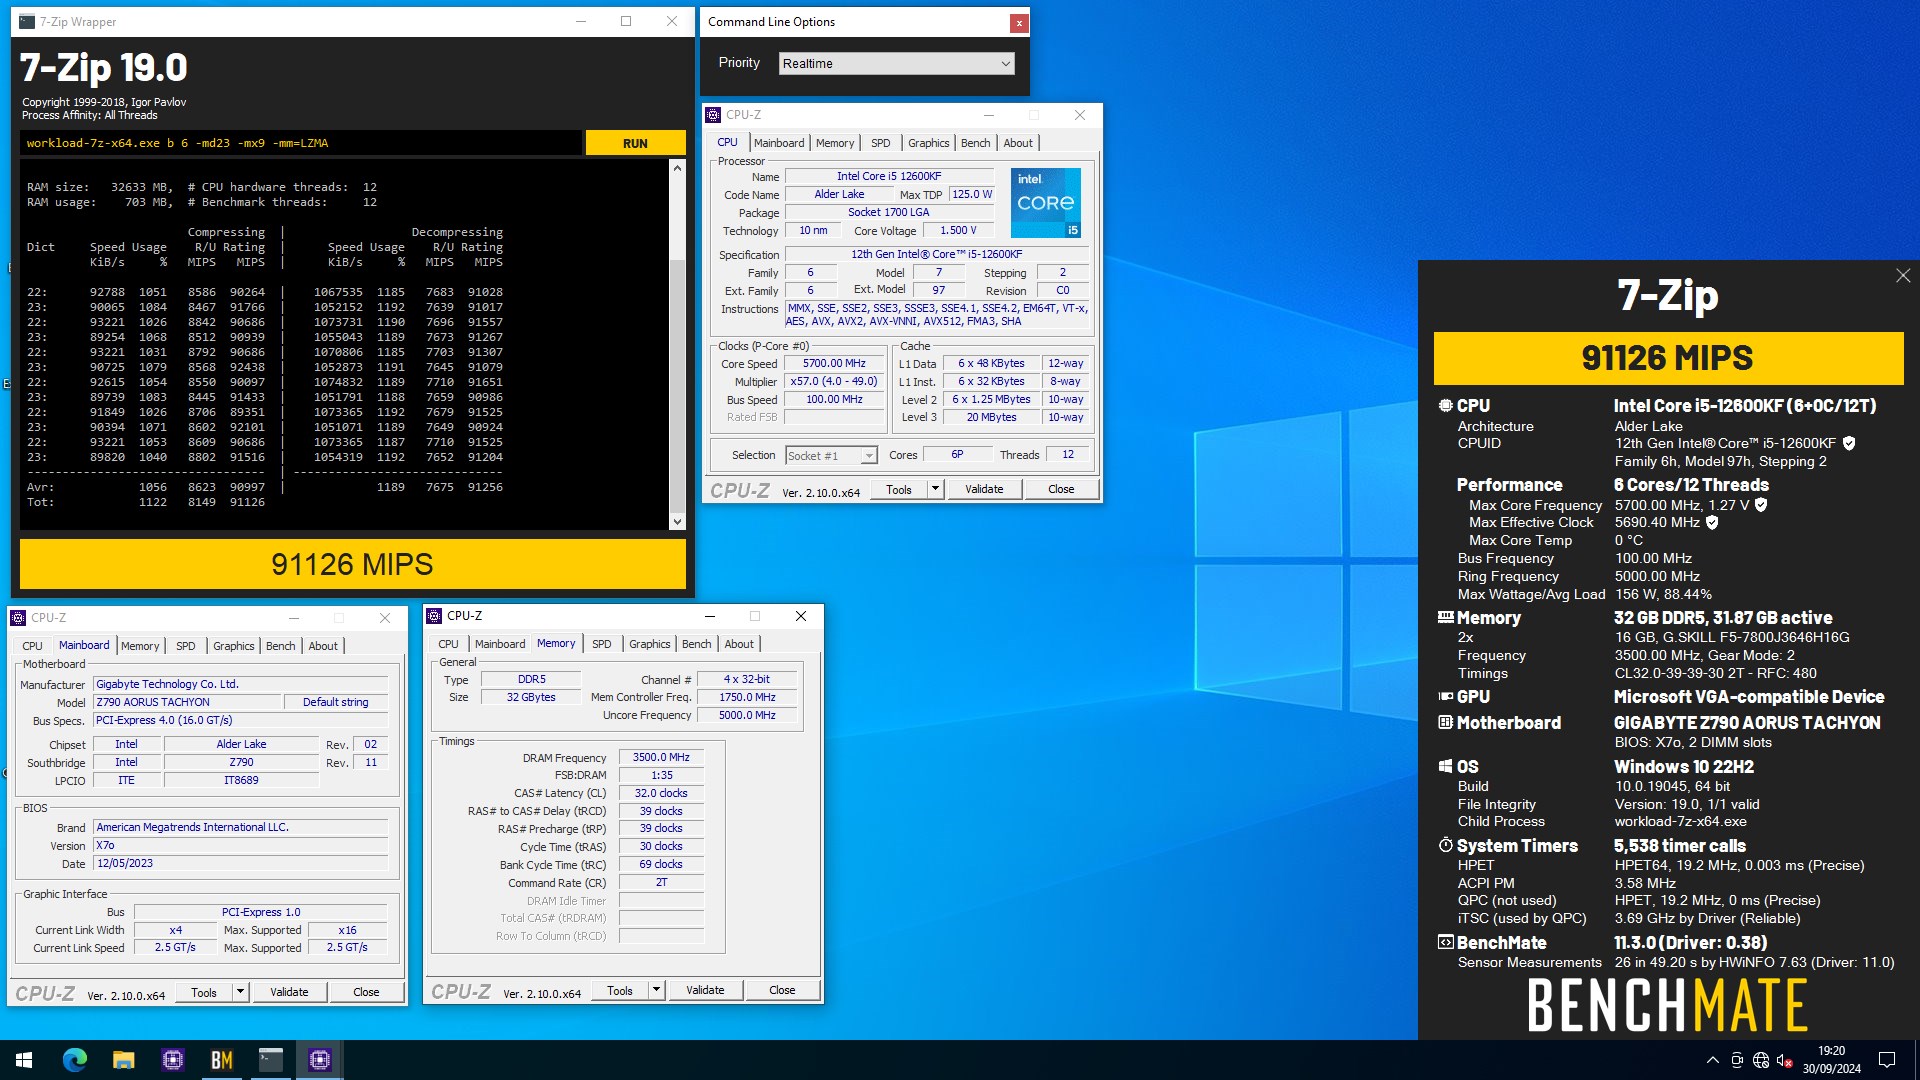Open network globe icon in system tray
Screen dimensions: 1920x1080
pos(1761,1060)
